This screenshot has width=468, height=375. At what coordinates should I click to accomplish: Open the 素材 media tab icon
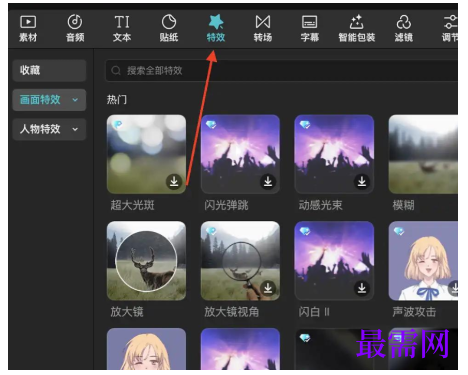pos(28,22)
